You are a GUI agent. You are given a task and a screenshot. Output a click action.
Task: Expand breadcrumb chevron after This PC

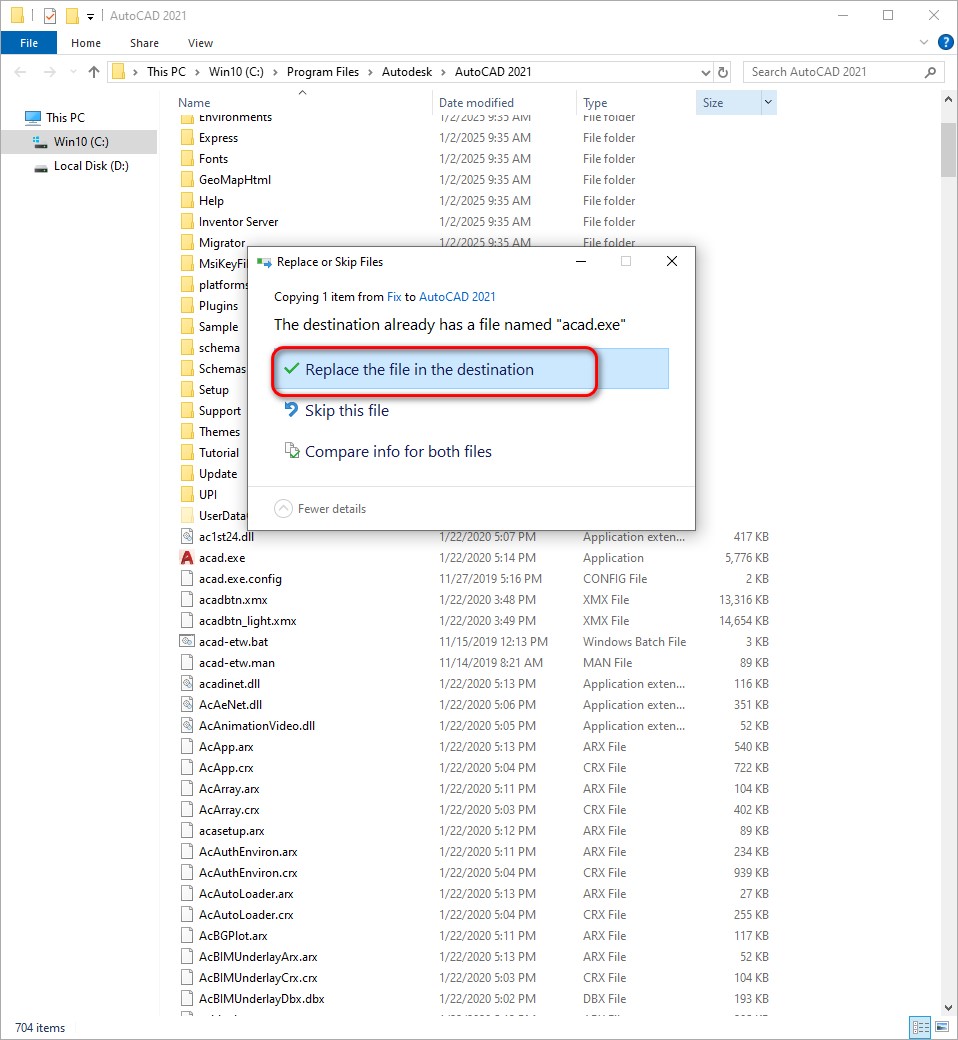197,72
